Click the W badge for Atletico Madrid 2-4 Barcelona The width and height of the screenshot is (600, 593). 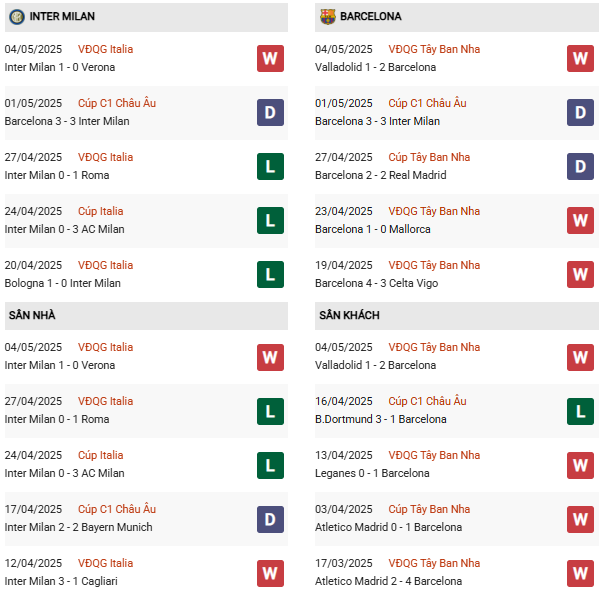580,572
